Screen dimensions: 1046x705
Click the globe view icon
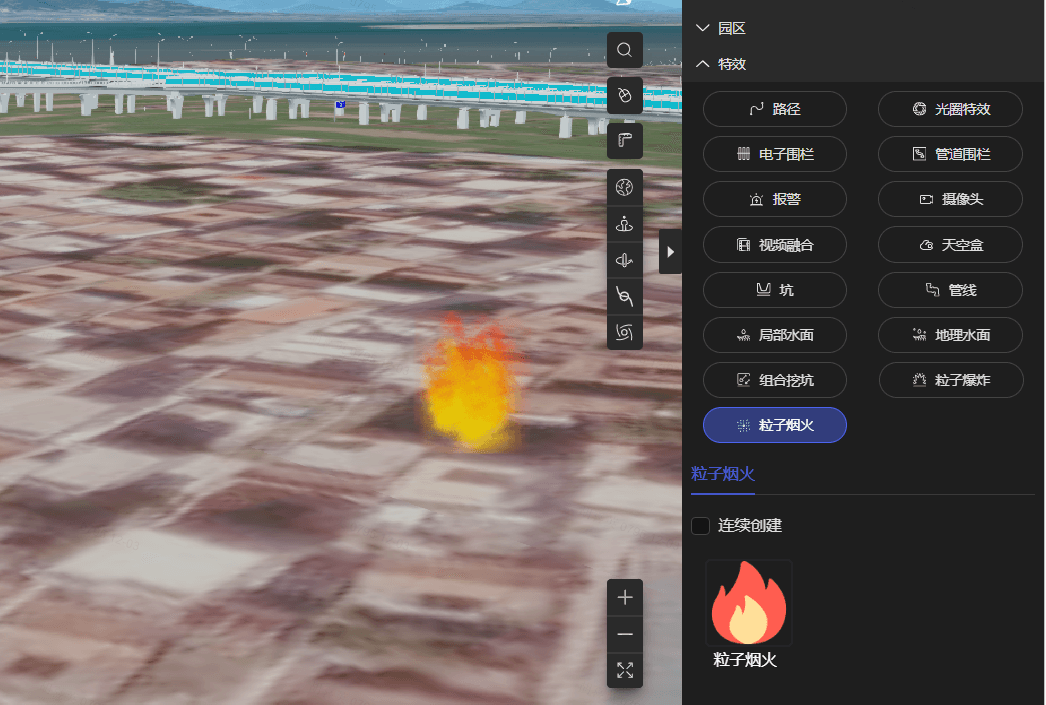(625, 187)
